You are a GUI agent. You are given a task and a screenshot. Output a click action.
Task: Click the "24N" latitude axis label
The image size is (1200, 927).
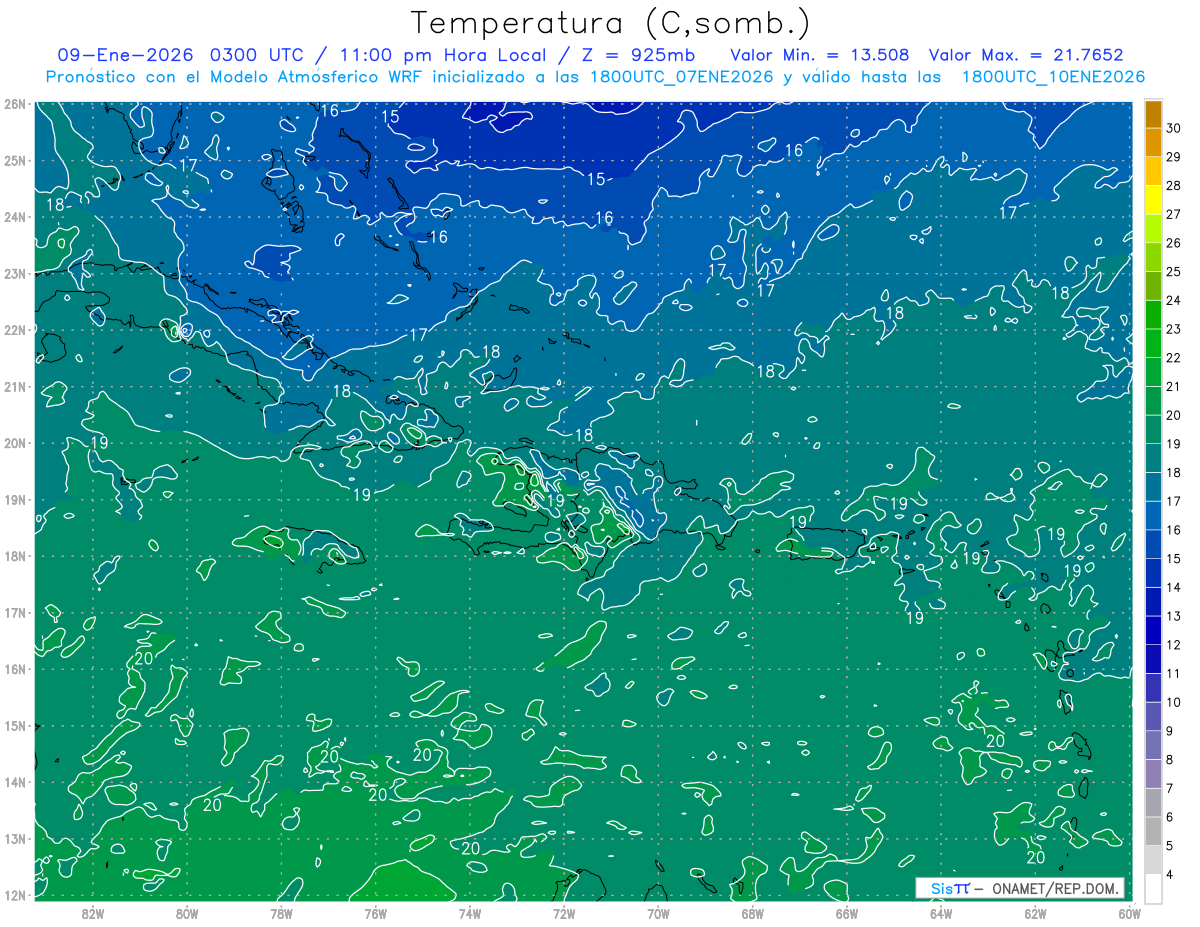[15, 217]
